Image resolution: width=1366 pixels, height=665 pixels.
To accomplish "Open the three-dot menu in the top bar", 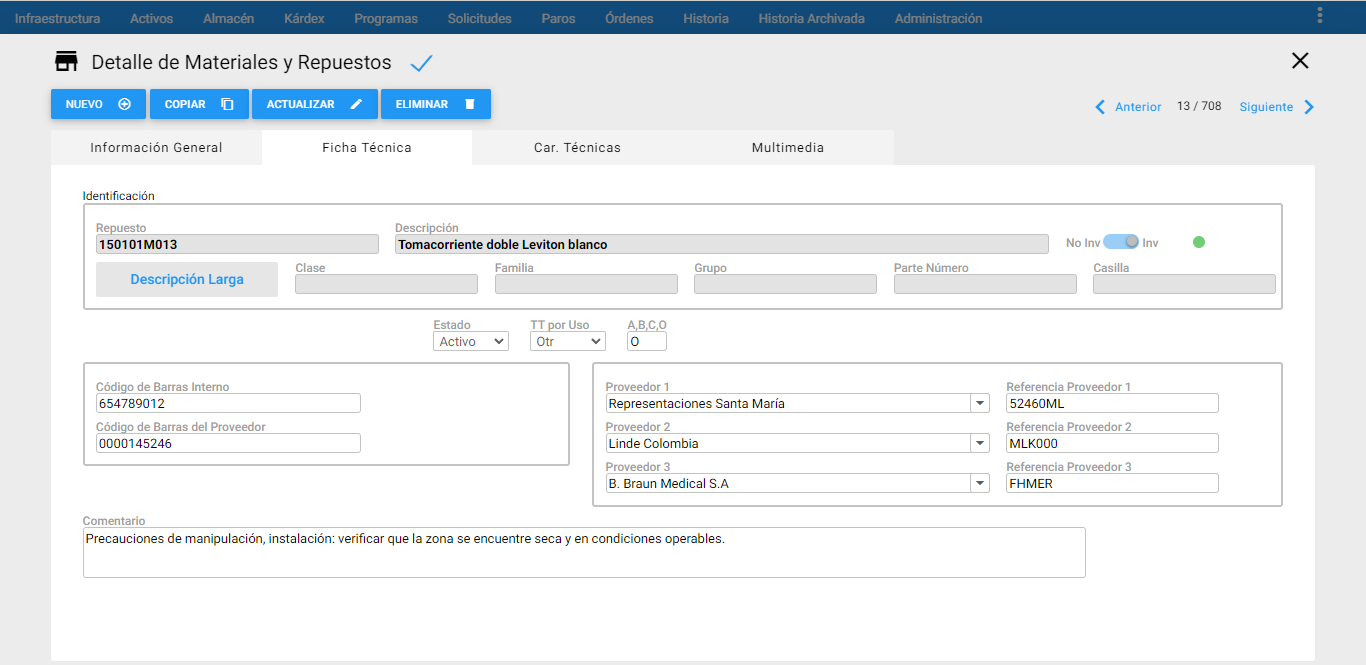I will (1320, 15).
